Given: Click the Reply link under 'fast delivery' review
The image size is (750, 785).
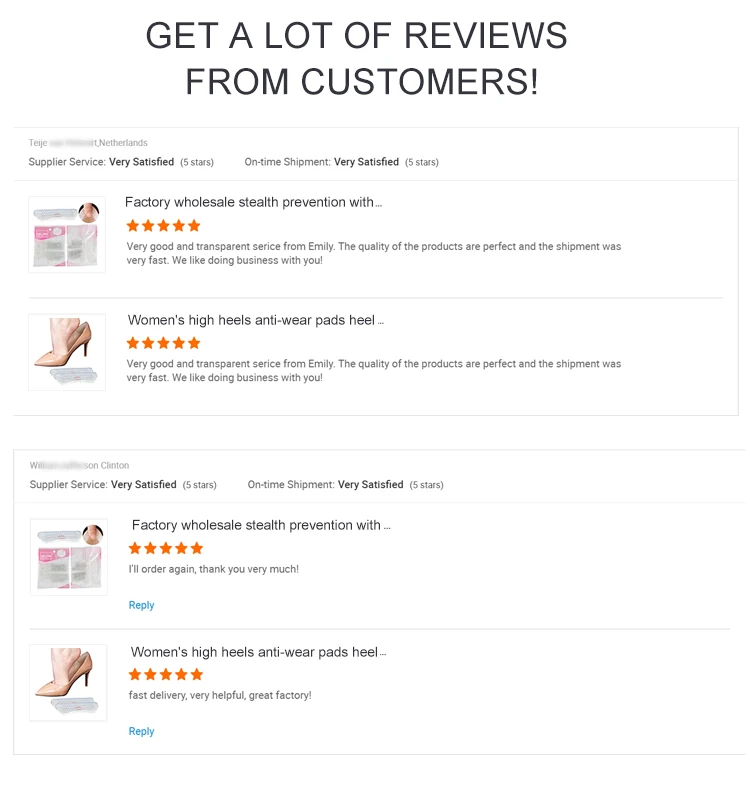Looking at the screenshot, I should point(141,731).
